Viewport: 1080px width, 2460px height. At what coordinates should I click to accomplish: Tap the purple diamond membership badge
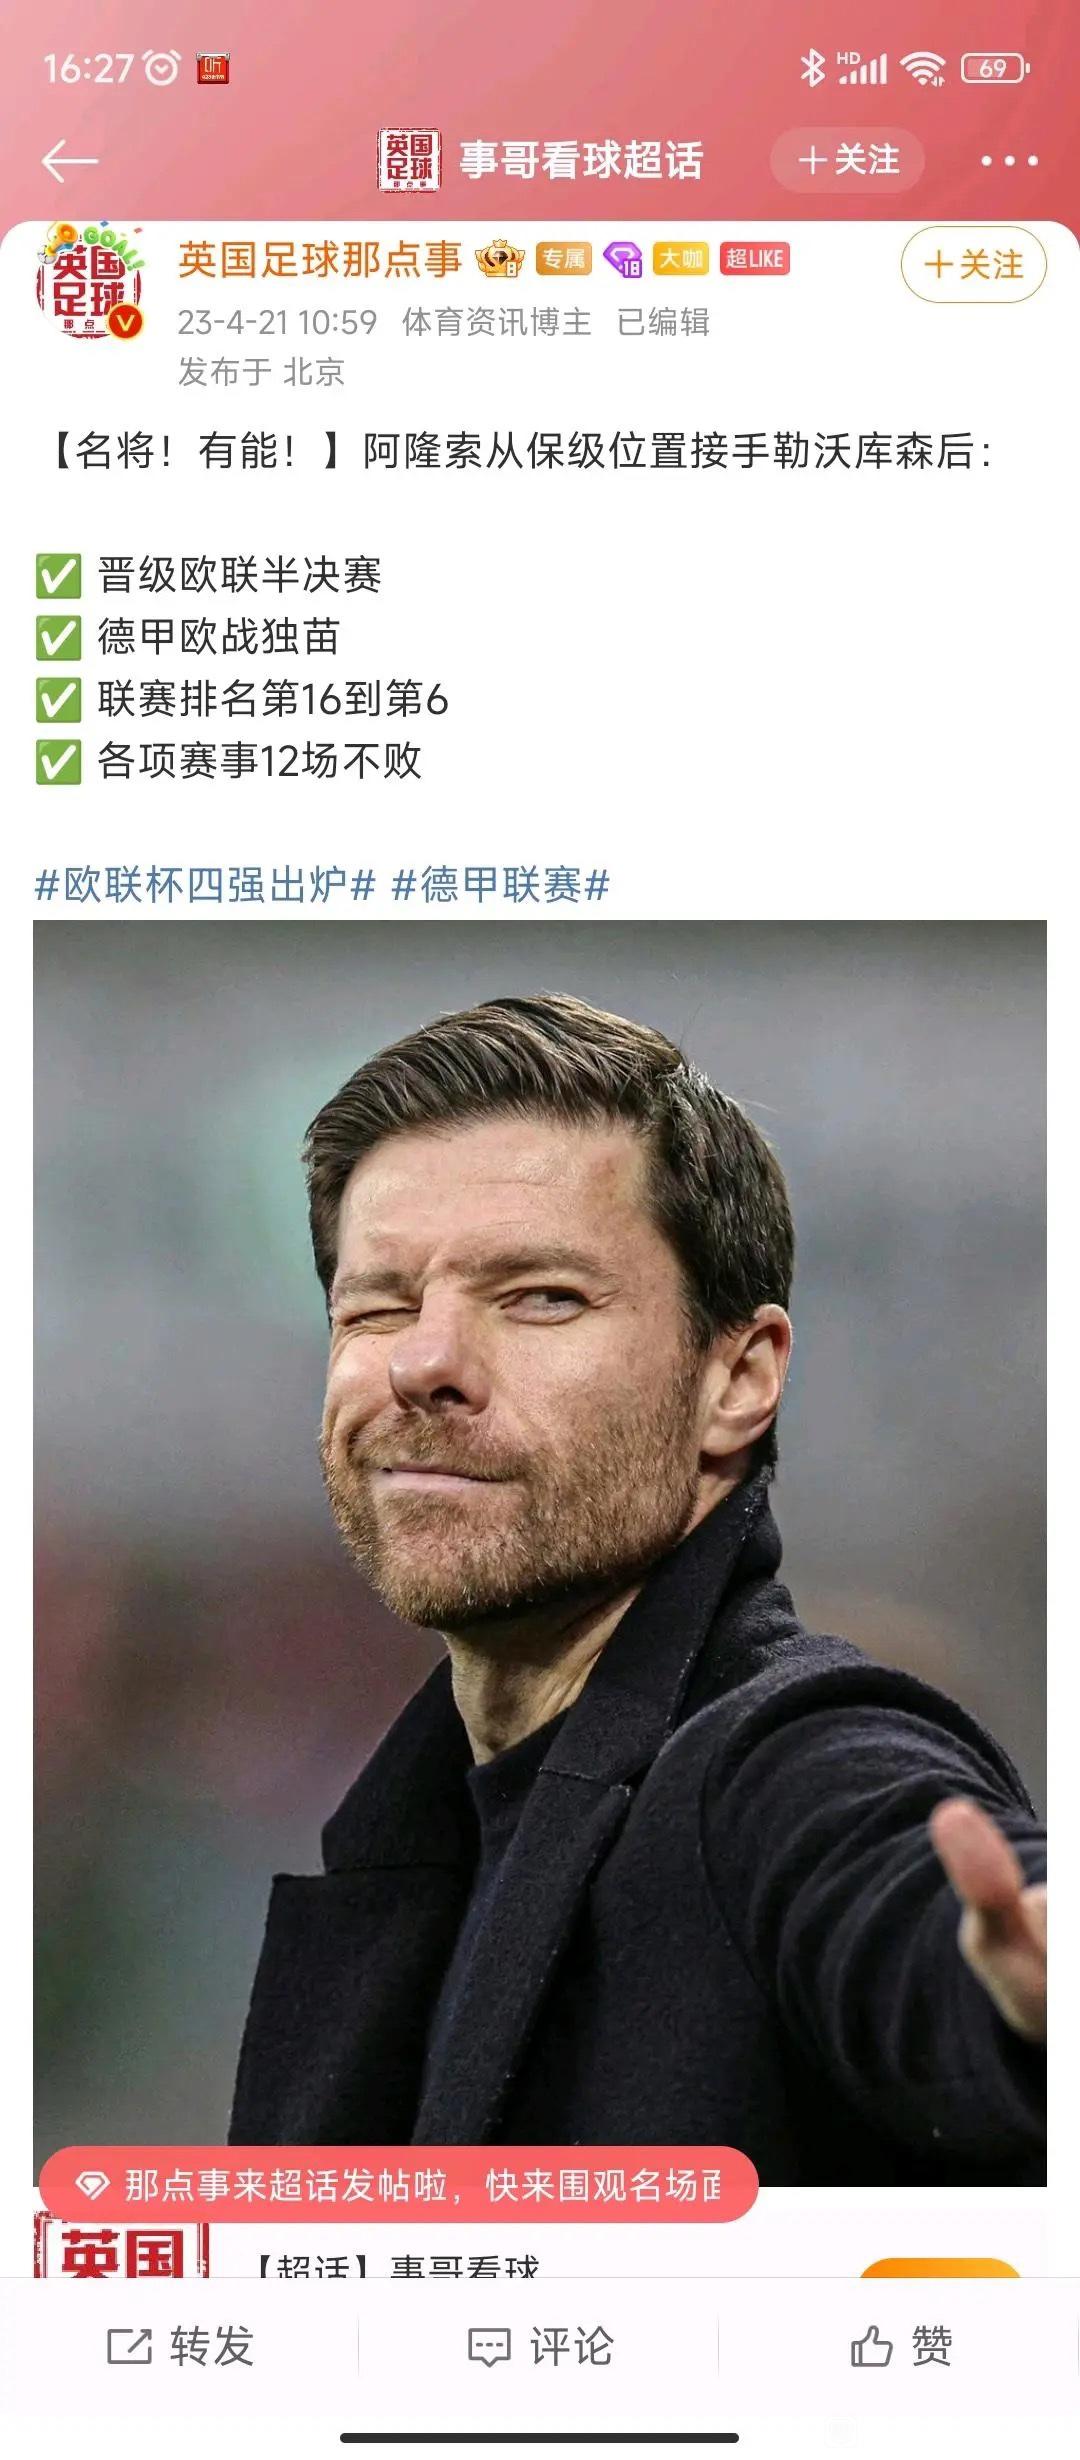coord(622,259)
